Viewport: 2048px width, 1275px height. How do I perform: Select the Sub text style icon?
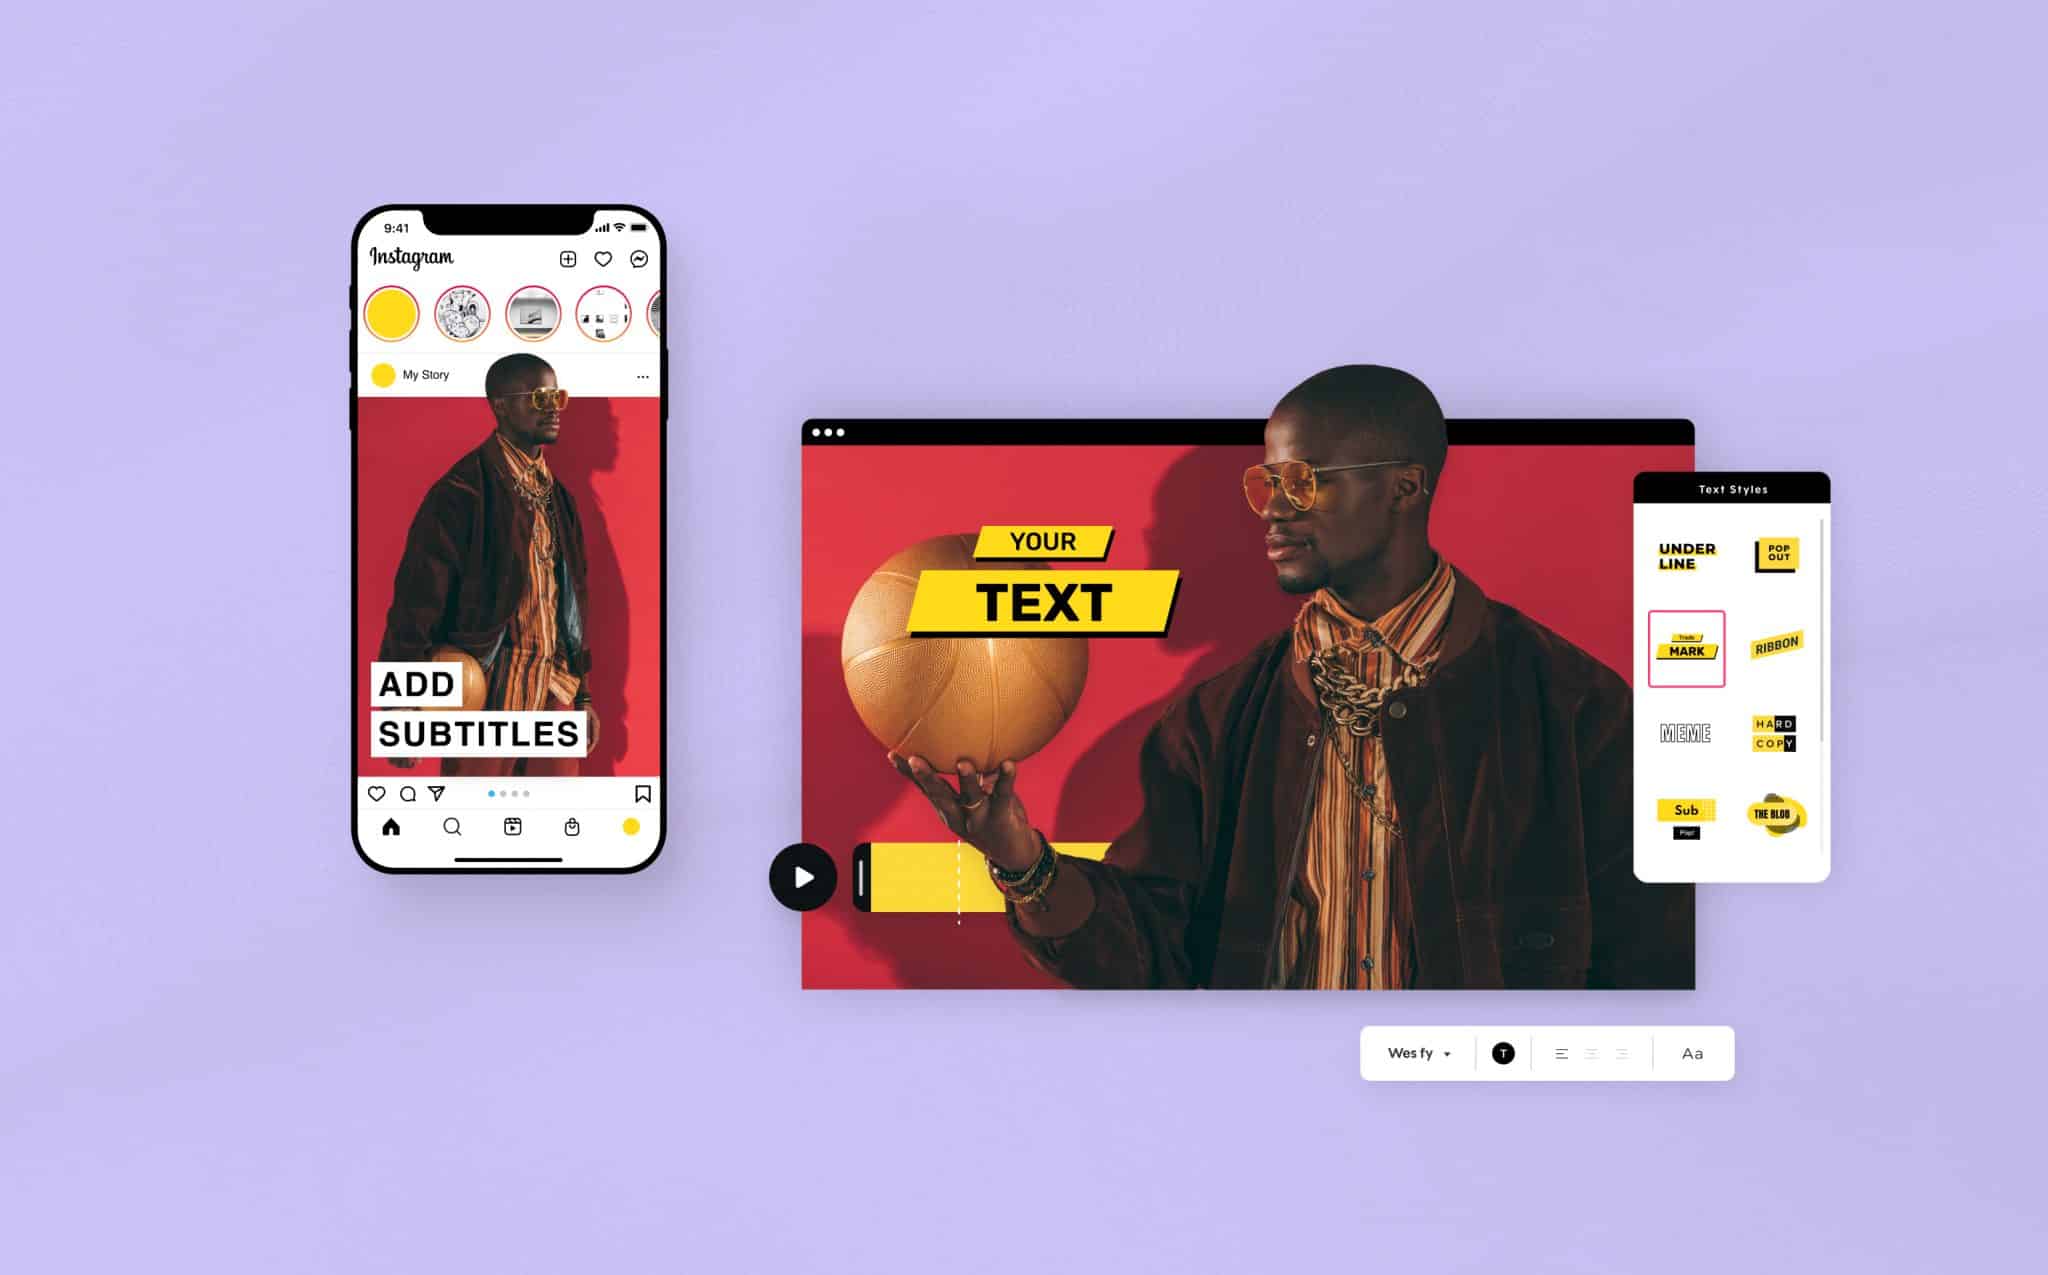tap(1685, 820)
